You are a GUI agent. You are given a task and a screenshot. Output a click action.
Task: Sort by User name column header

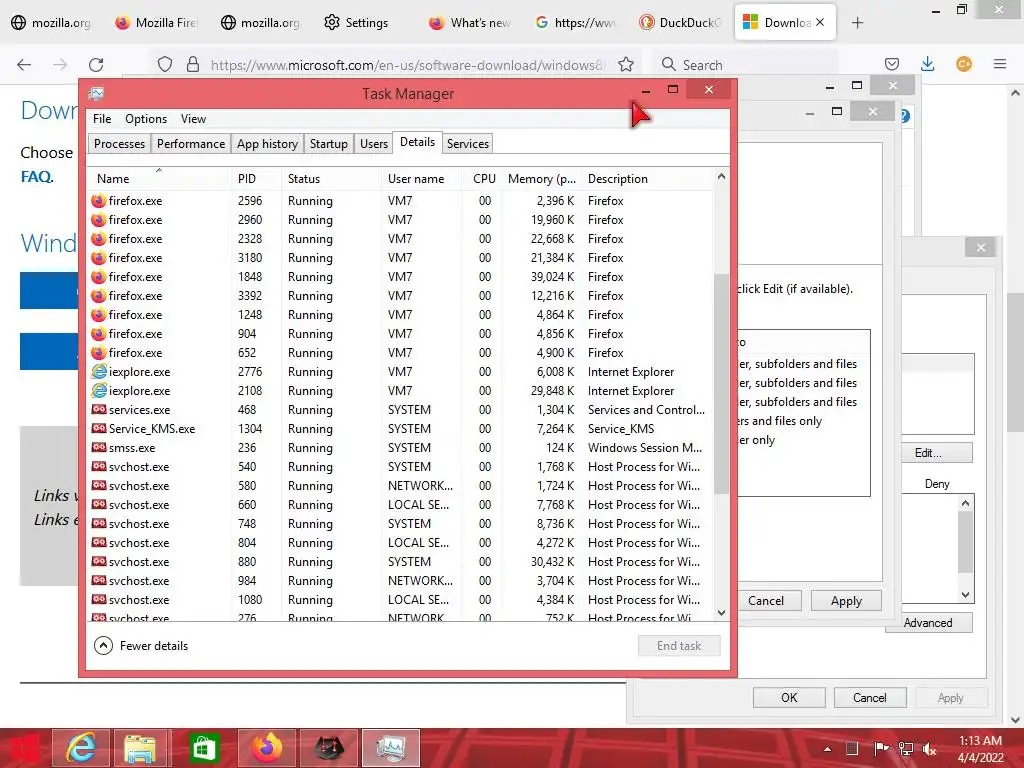point(421,178)
